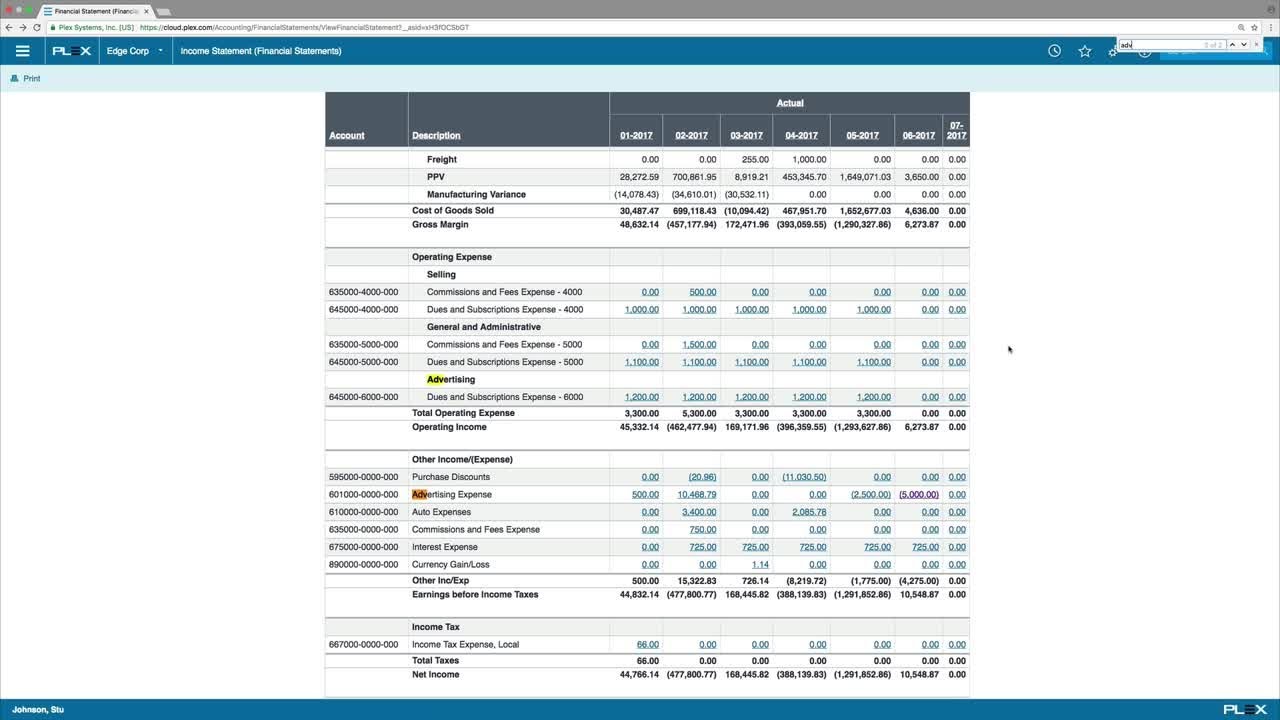The width and height of the screenshot is (1280, 720).
Task: Open Dues 6000 01-2017 amount 1,200.00
Action: point(642,397)
